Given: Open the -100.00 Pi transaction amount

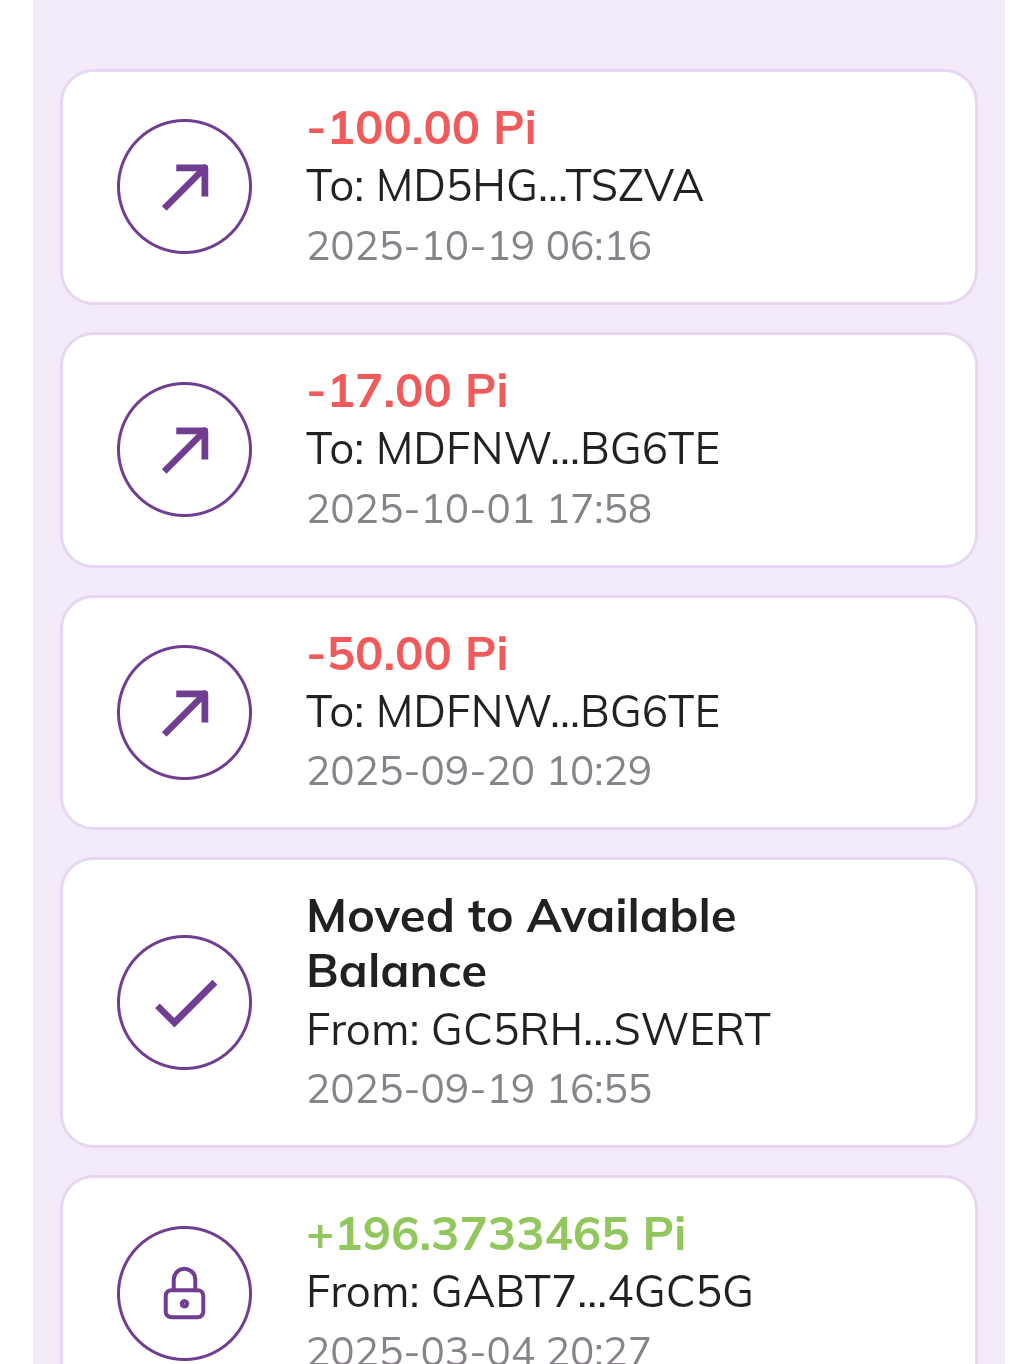Looking at the screenshot, I should coord(421,128).
